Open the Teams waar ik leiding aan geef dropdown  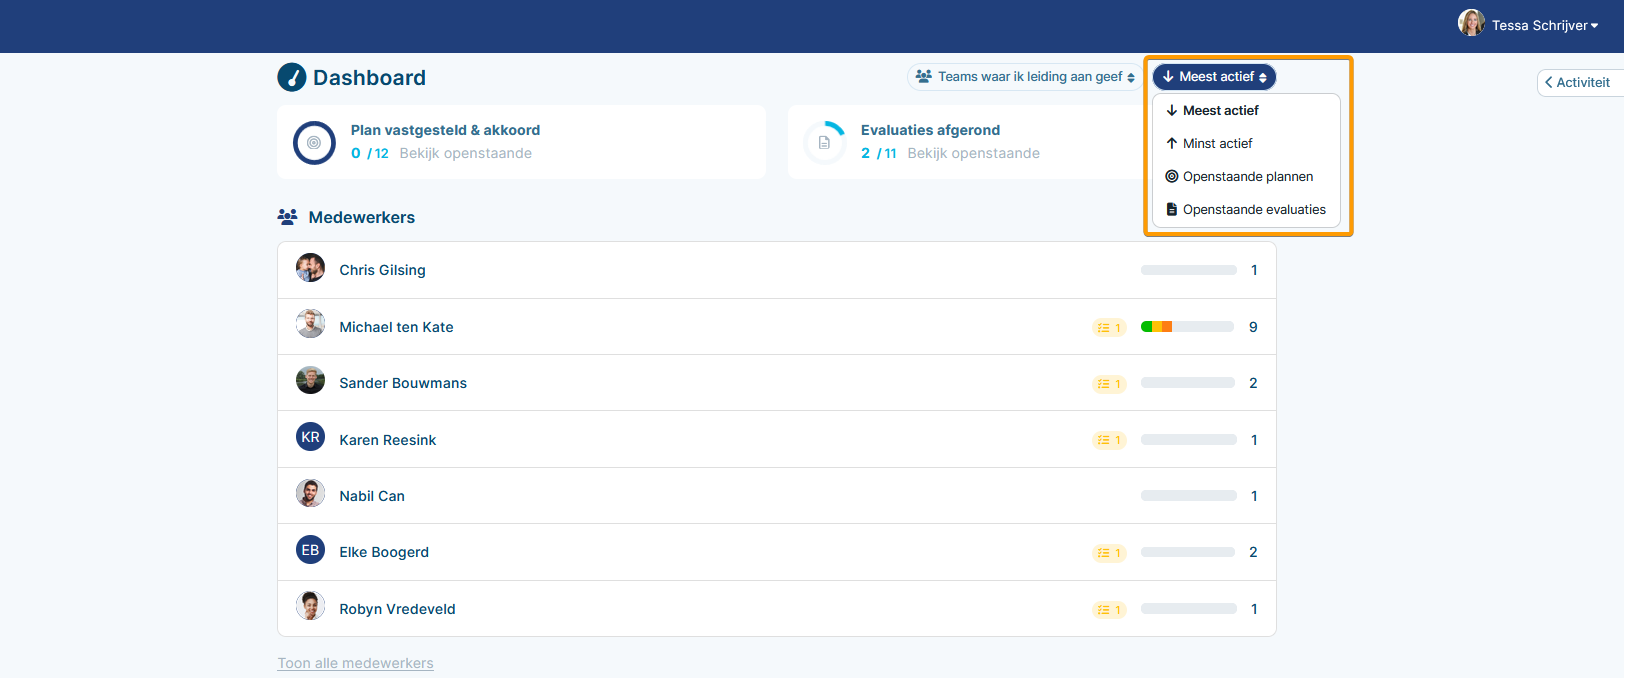point(1024,77)
